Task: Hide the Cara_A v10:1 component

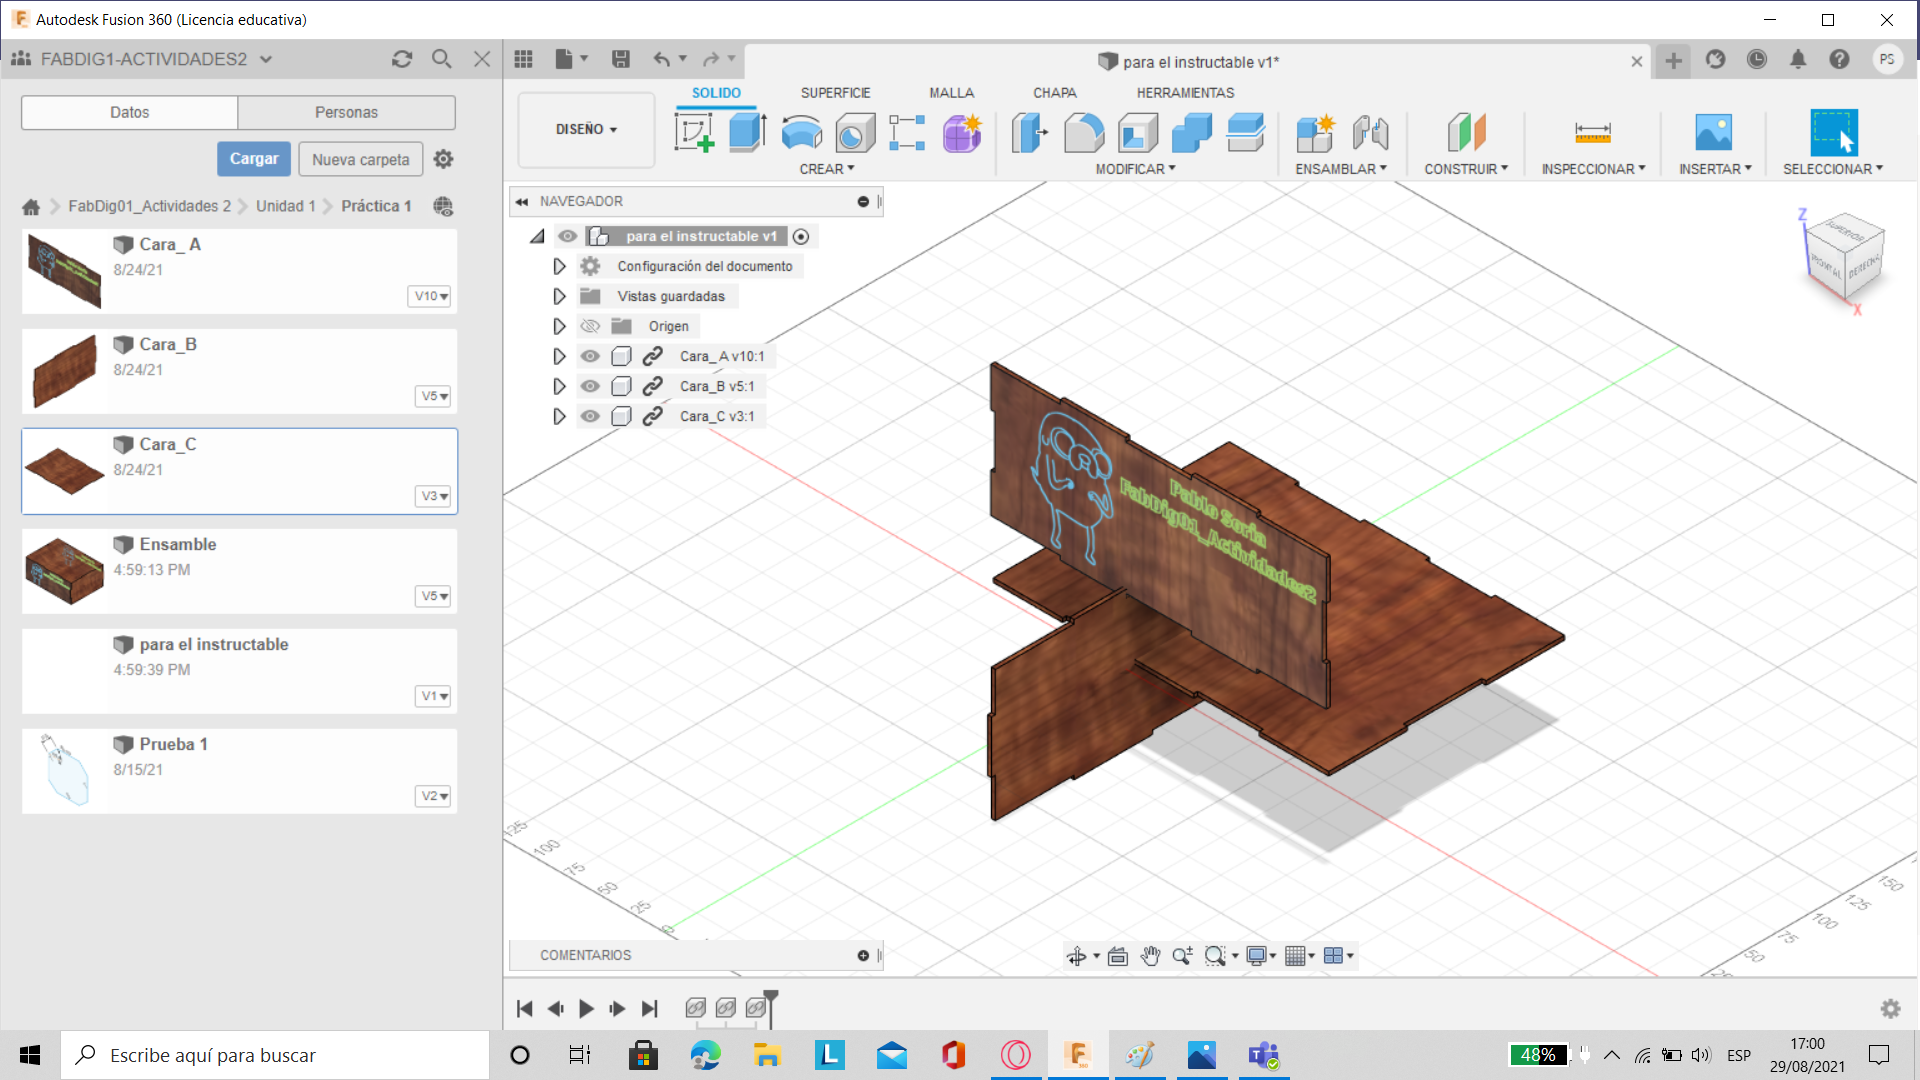Action: tap(590, 356)
